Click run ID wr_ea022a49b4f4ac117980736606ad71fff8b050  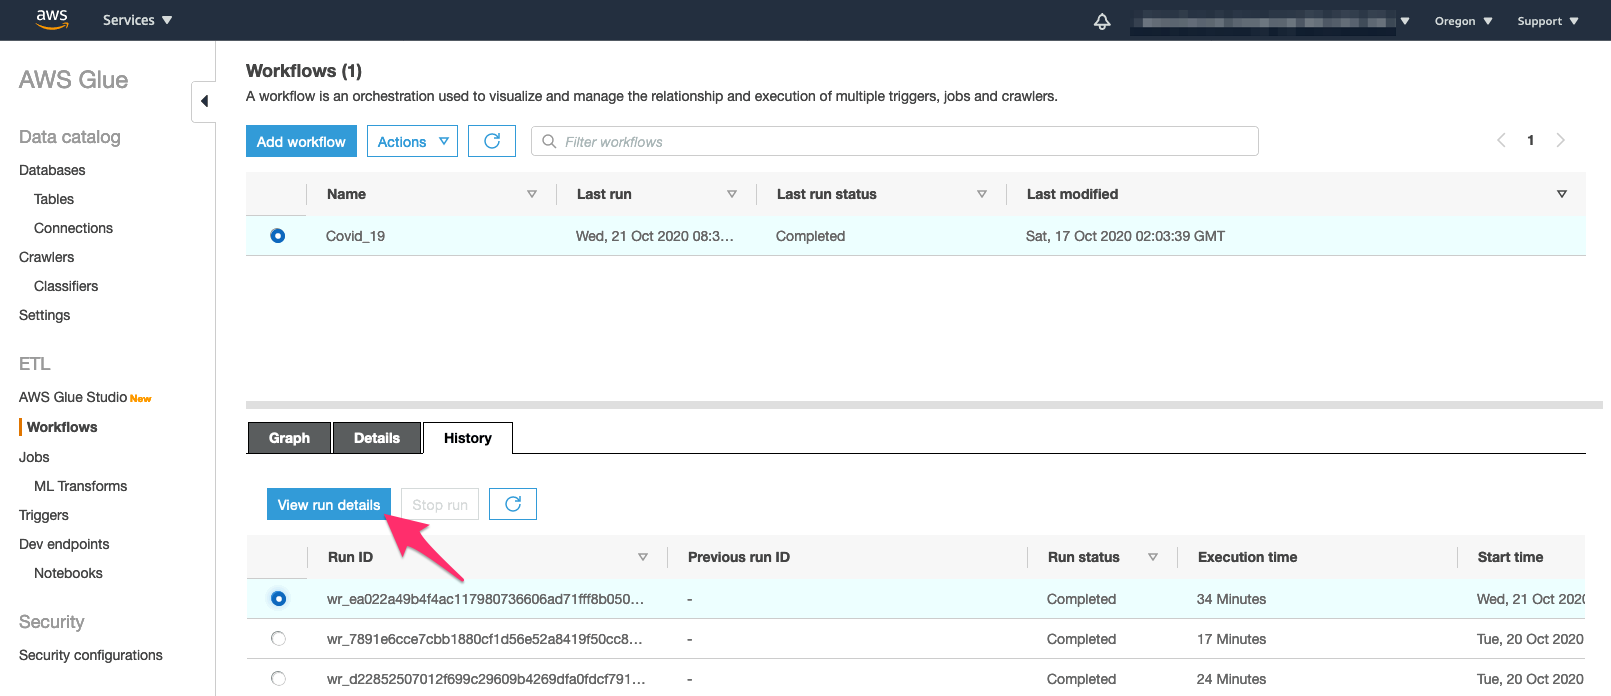click(485, 599)
